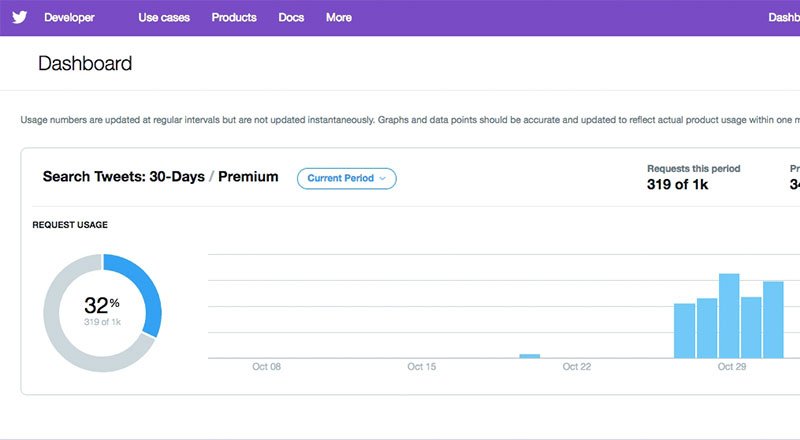Click the Dashboard page heading
Screen dimensions: 800x440
85,63
